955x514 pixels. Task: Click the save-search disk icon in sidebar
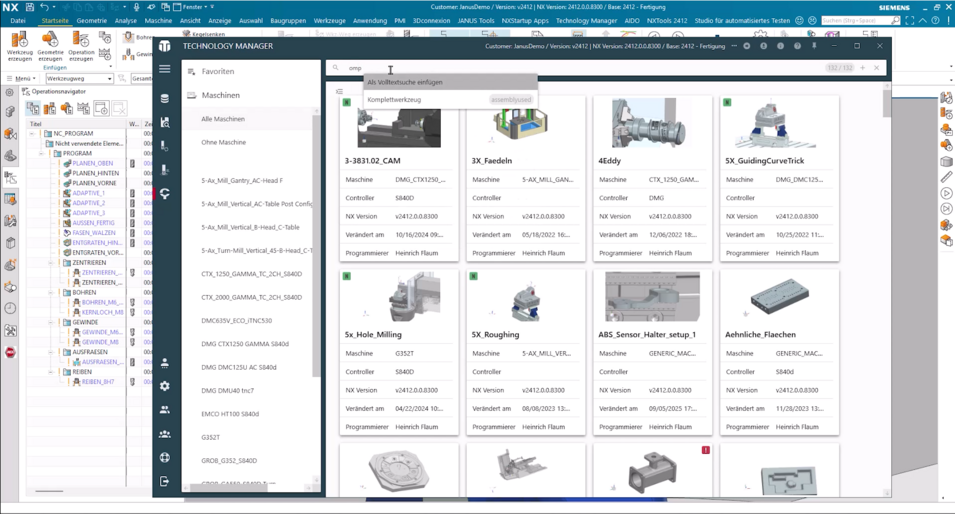[164, 122]
